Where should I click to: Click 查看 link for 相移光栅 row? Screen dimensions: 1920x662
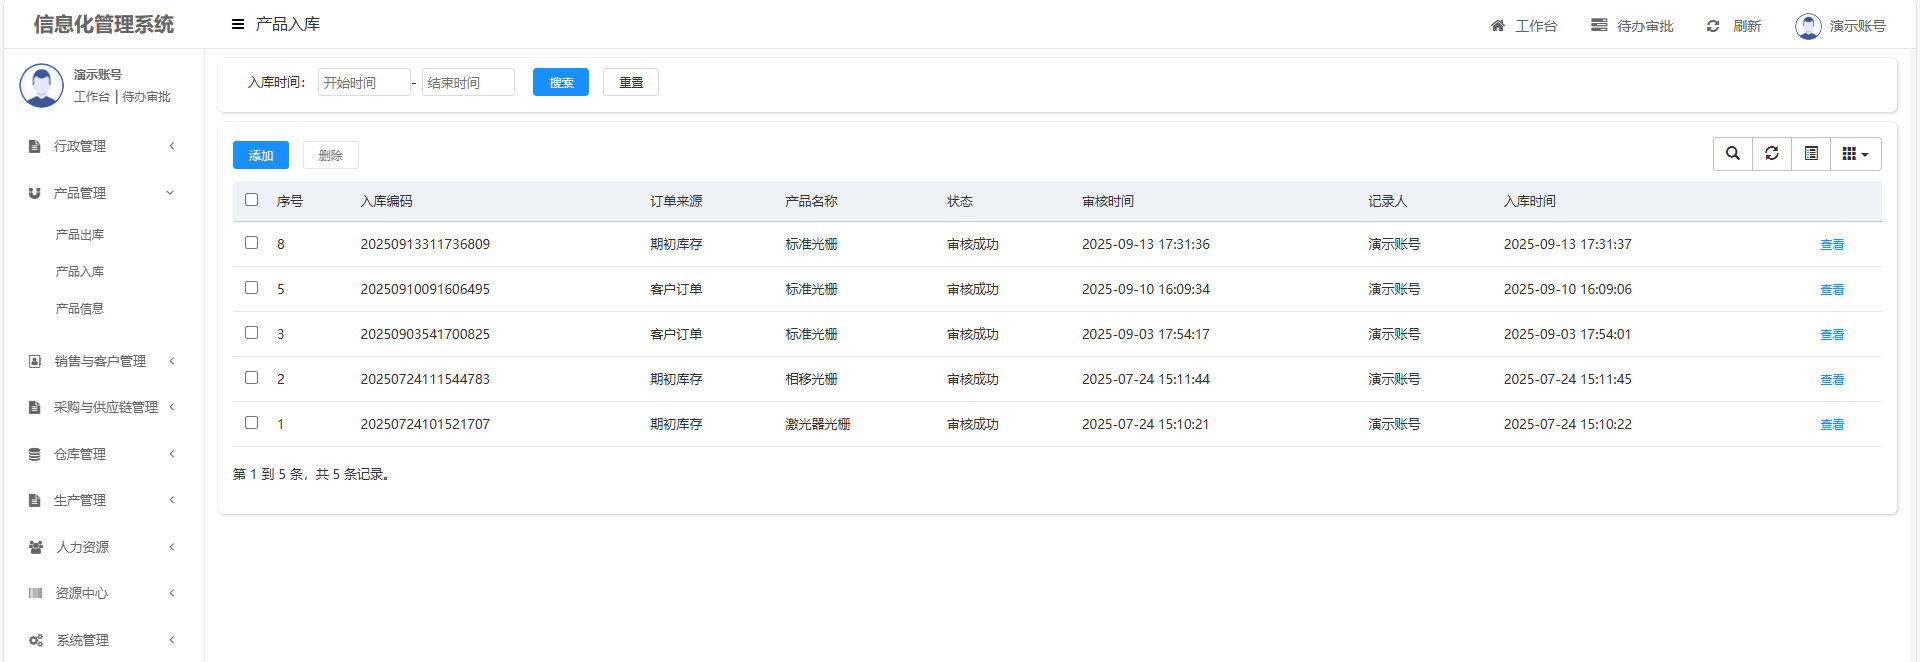[1831, 380]
